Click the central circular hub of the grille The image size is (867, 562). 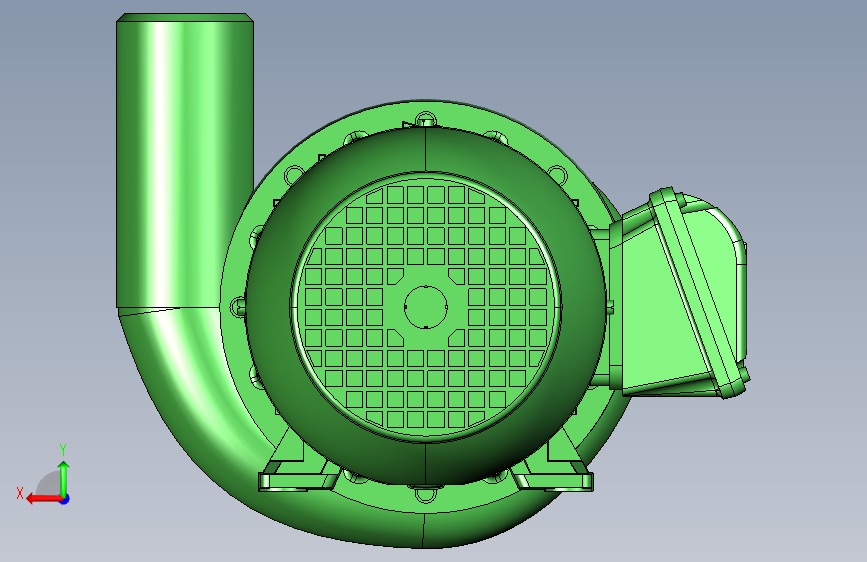tap(425, 307)
